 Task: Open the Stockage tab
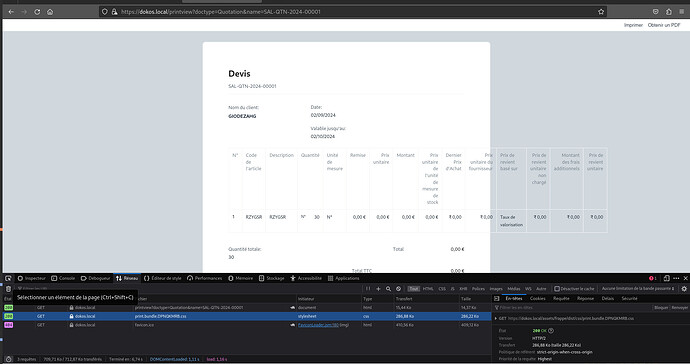272,278
